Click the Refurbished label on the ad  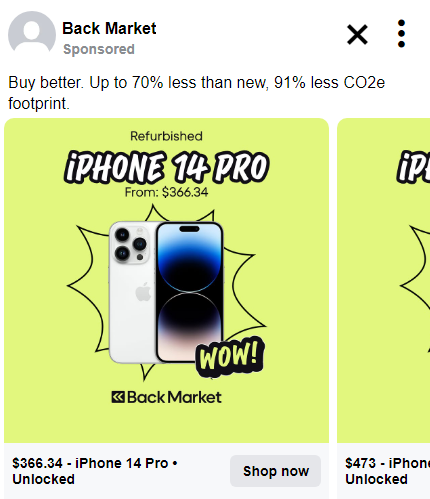click(166, 136)
